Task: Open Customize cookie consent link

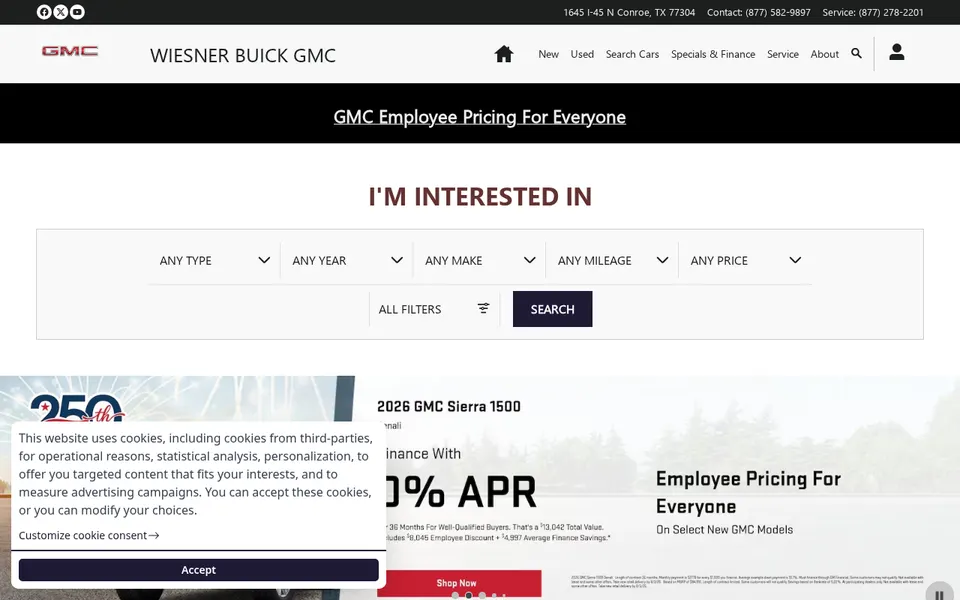Action: point(89,535)
